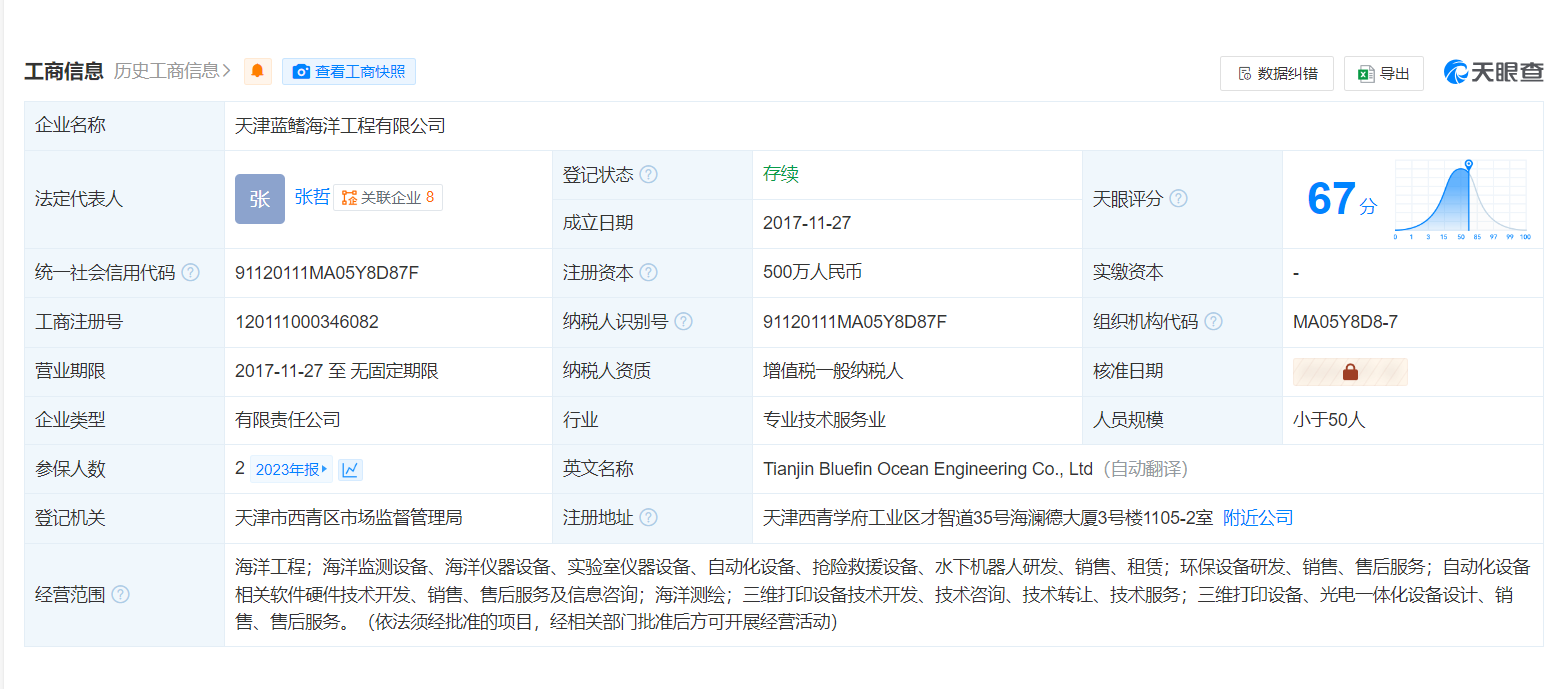Click help icon next to 注册地址
Screen dimensions: 1561x689
[x=649, y=518]
